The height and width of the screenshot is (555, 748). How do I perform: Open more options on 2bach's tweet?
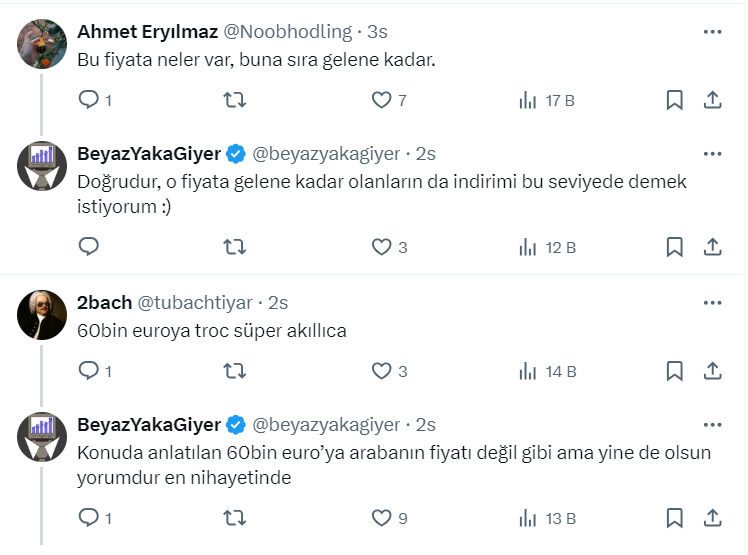click(712, 303)
